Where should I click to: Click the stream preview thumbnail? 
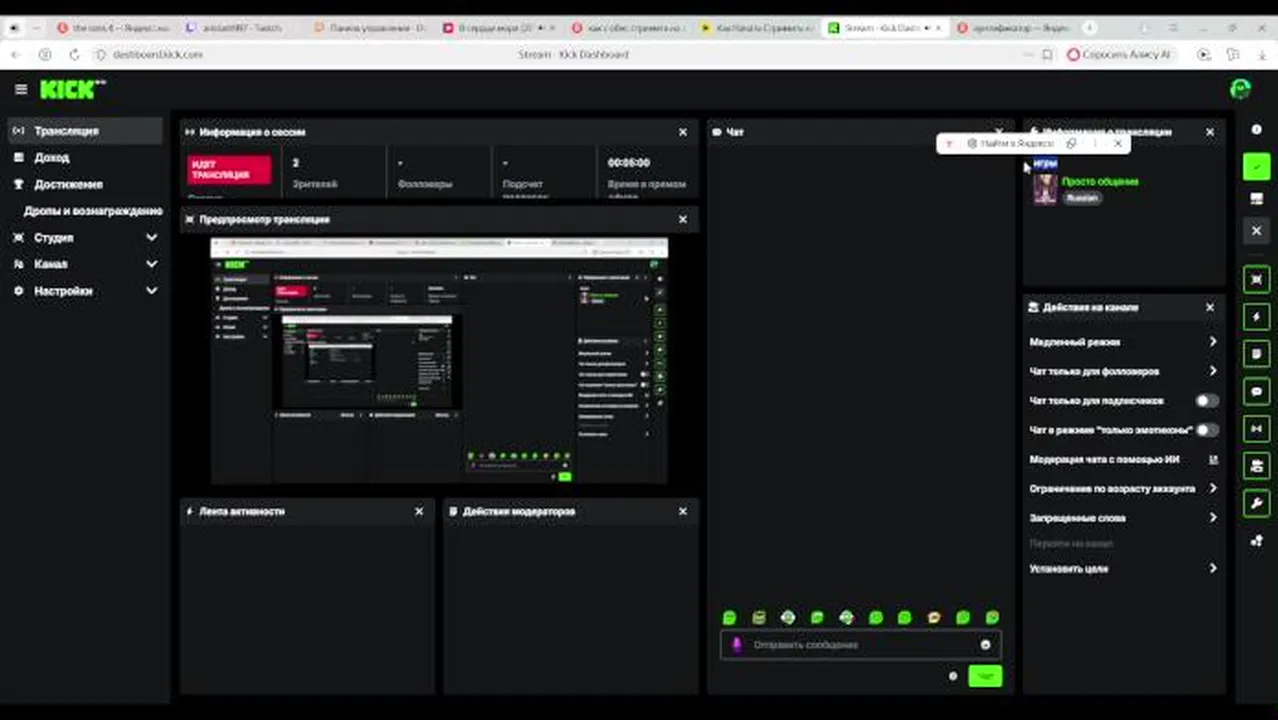(439, 360)
